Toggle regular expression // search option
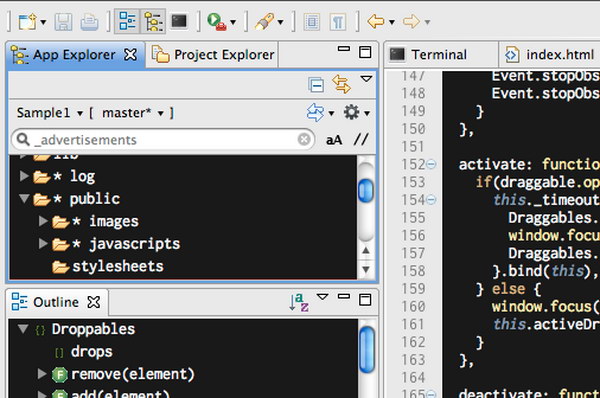 click(x=361, y=139)
